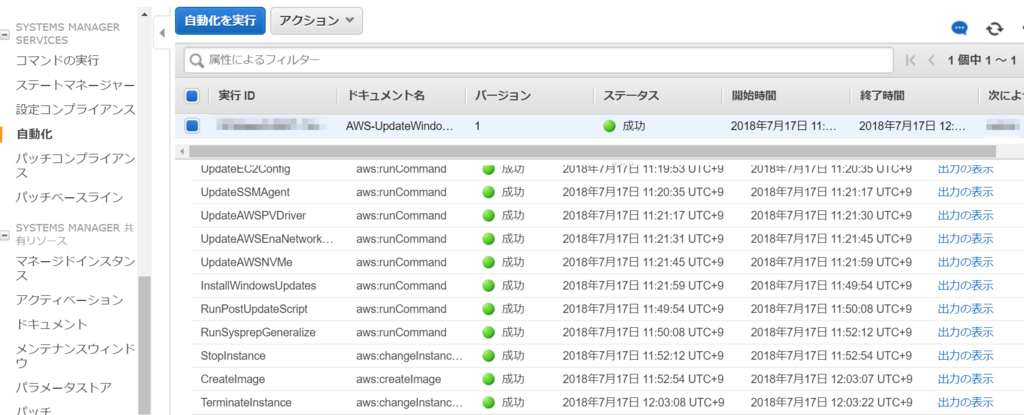Show output for TerminateInstance step

965,403
